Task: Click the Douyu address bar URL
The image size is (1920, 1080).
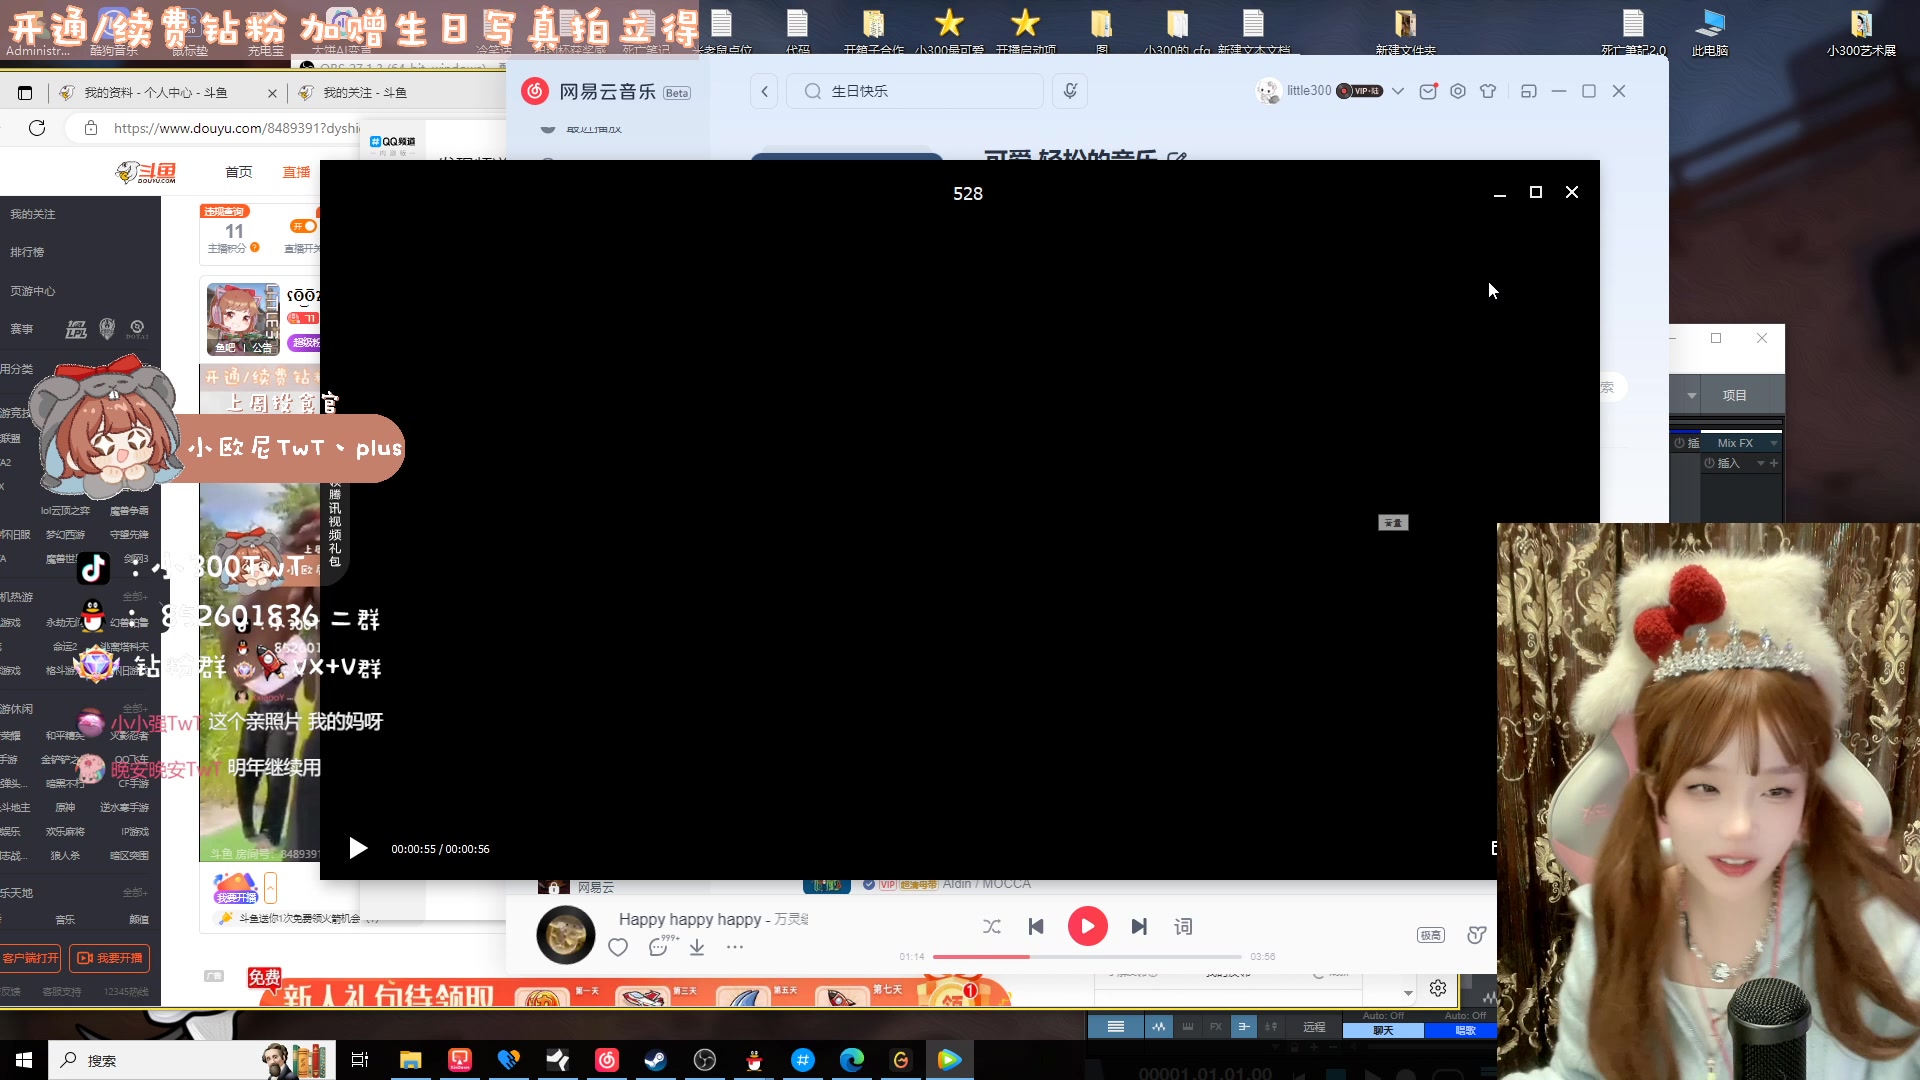Action: (236, 128)
